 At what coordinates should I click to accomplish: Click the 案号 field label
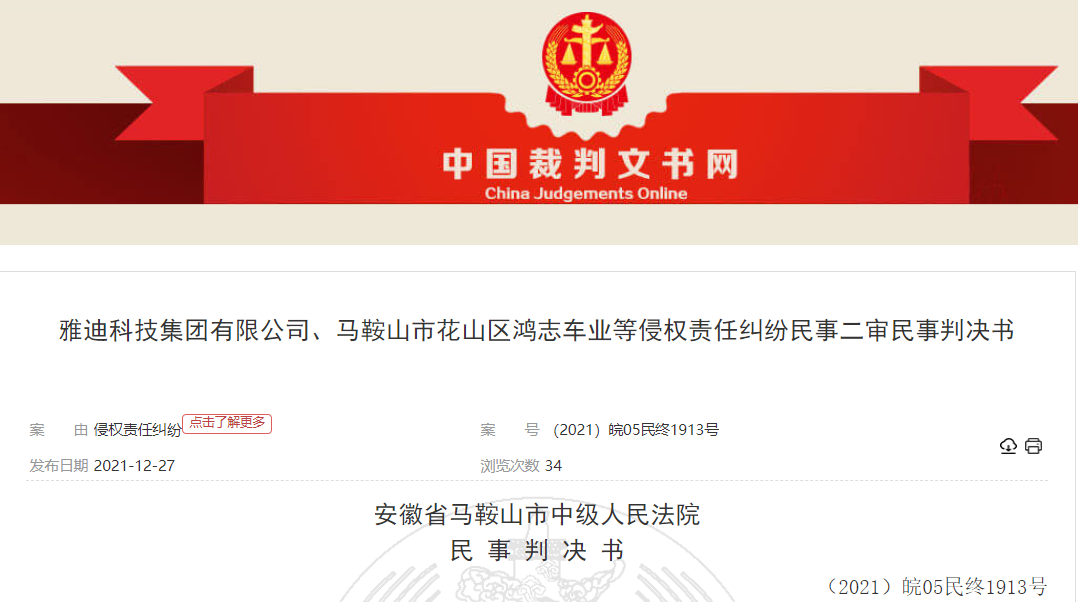pyautogui.click(x=509, y=430)
